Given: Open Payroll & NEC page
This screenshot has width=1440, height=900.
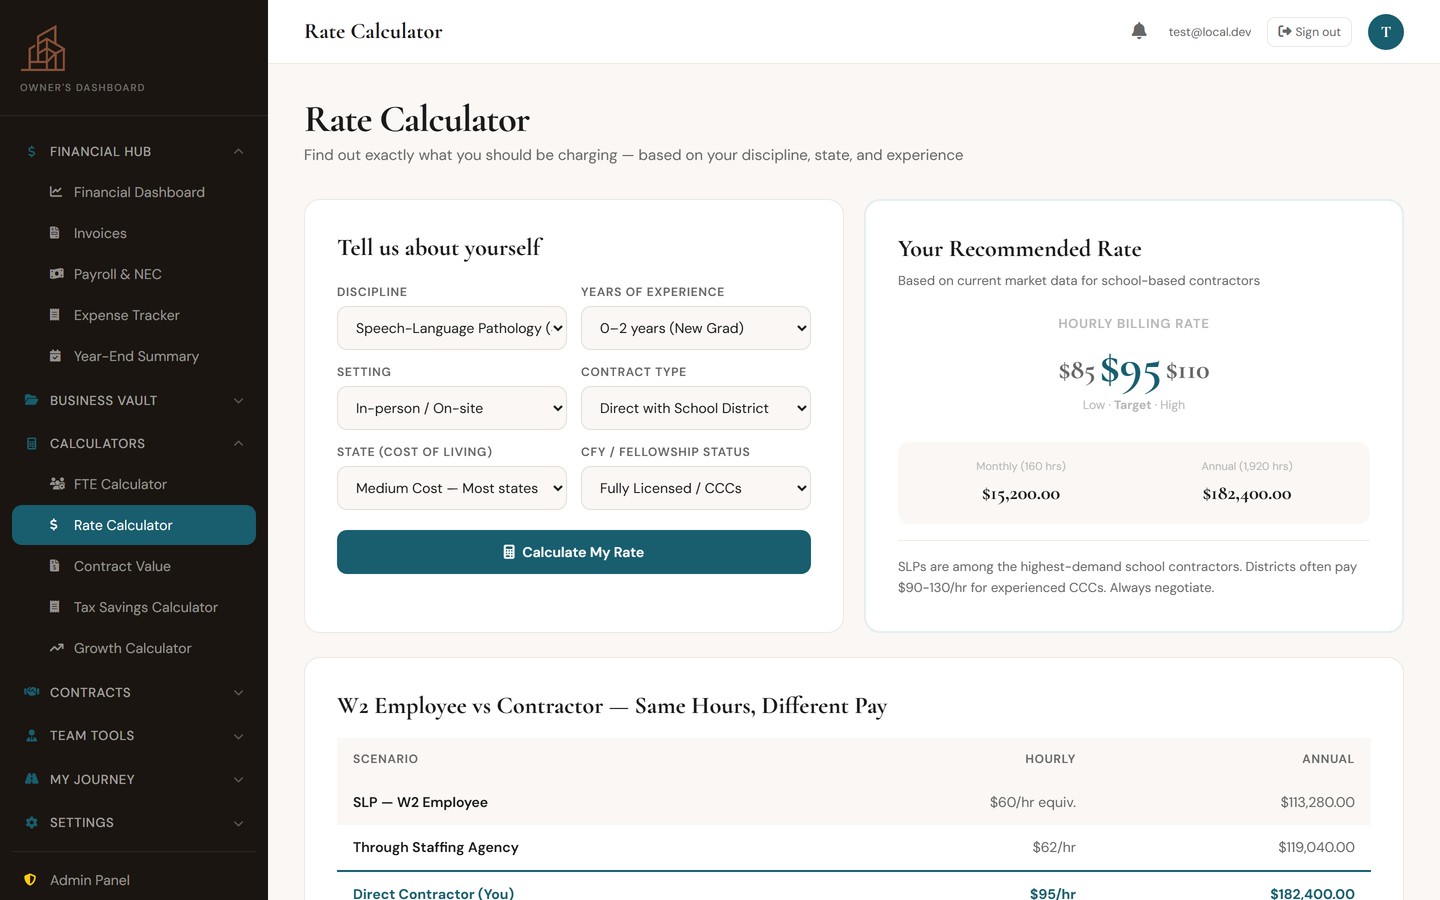Looking at the screenshot, I should click(134, 274).
